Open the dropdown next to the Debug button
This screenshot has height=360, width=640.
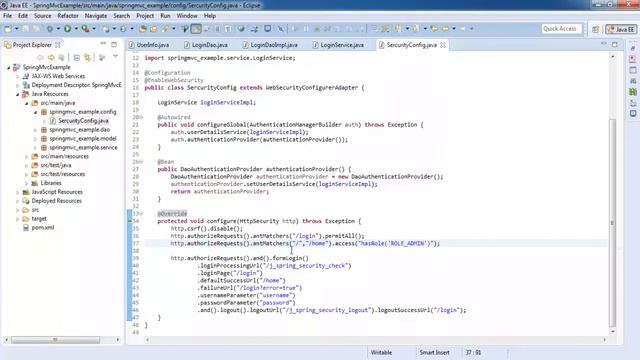[58, 29]
